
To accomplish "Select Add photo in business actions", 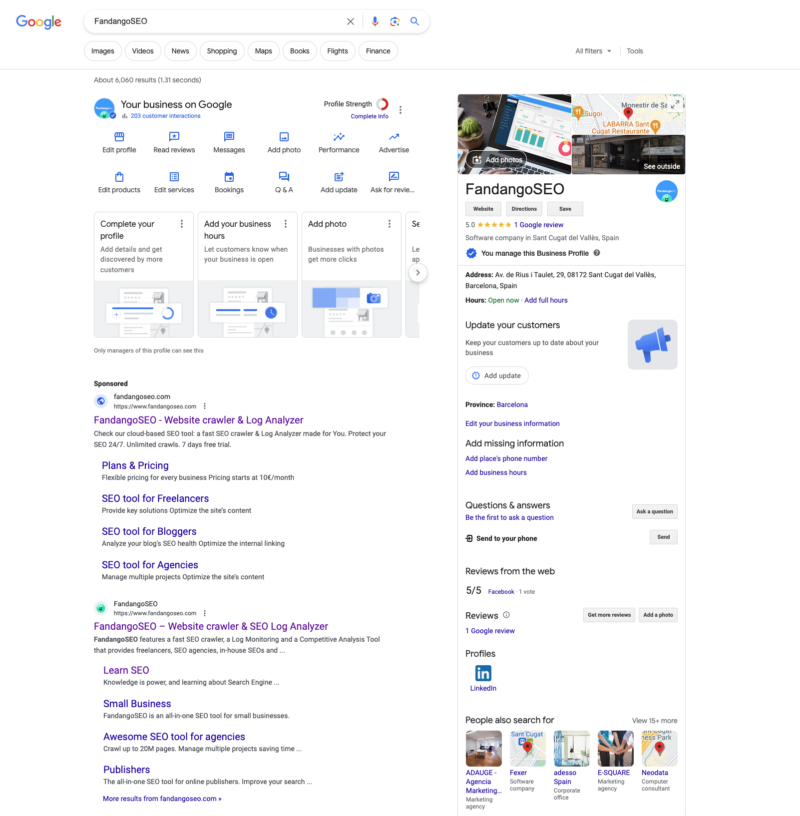I will [284, 142].
